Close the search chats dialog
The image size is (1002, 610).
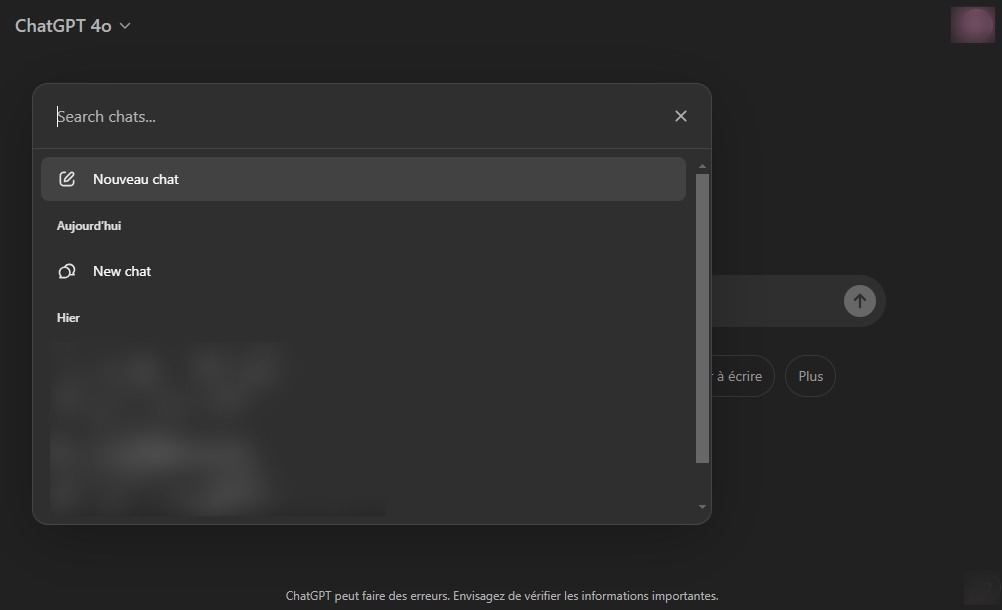tap(681, 116)
